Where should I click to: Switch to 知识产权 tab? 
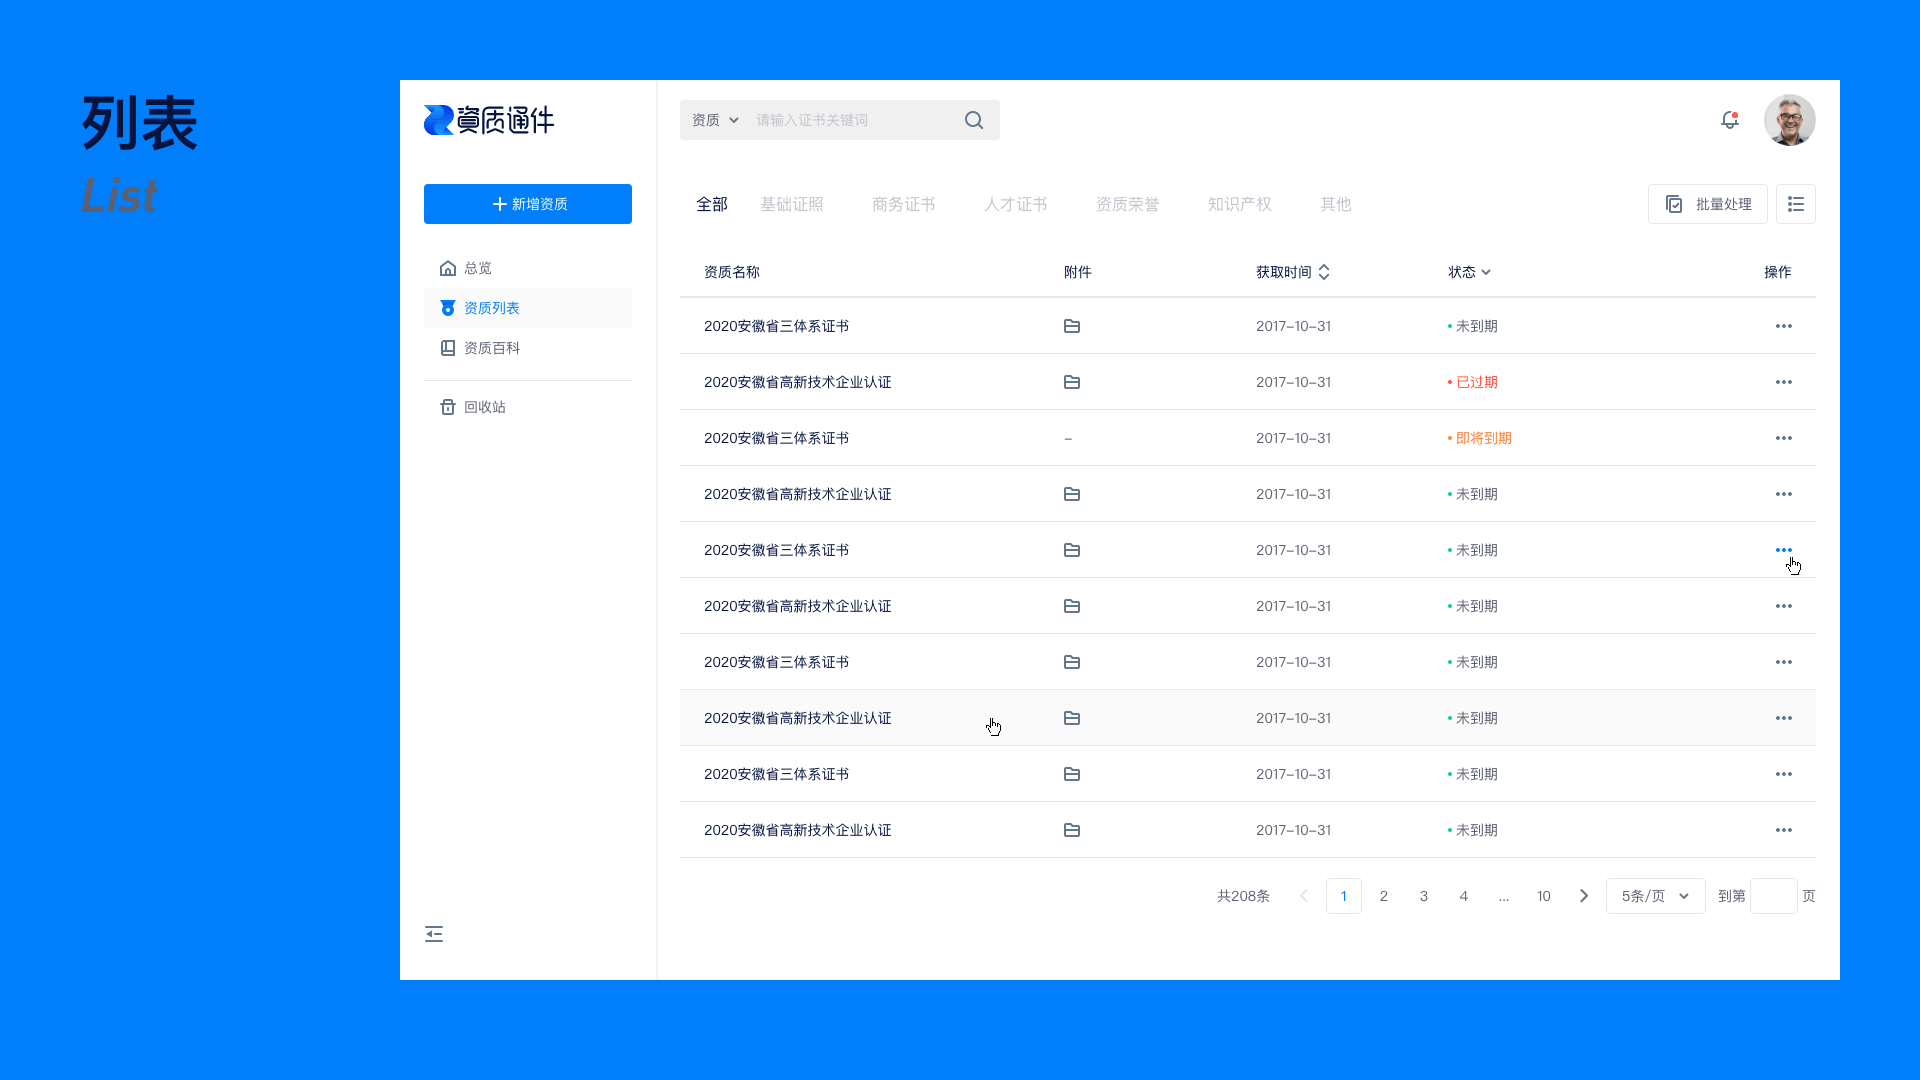point(1239,204)
